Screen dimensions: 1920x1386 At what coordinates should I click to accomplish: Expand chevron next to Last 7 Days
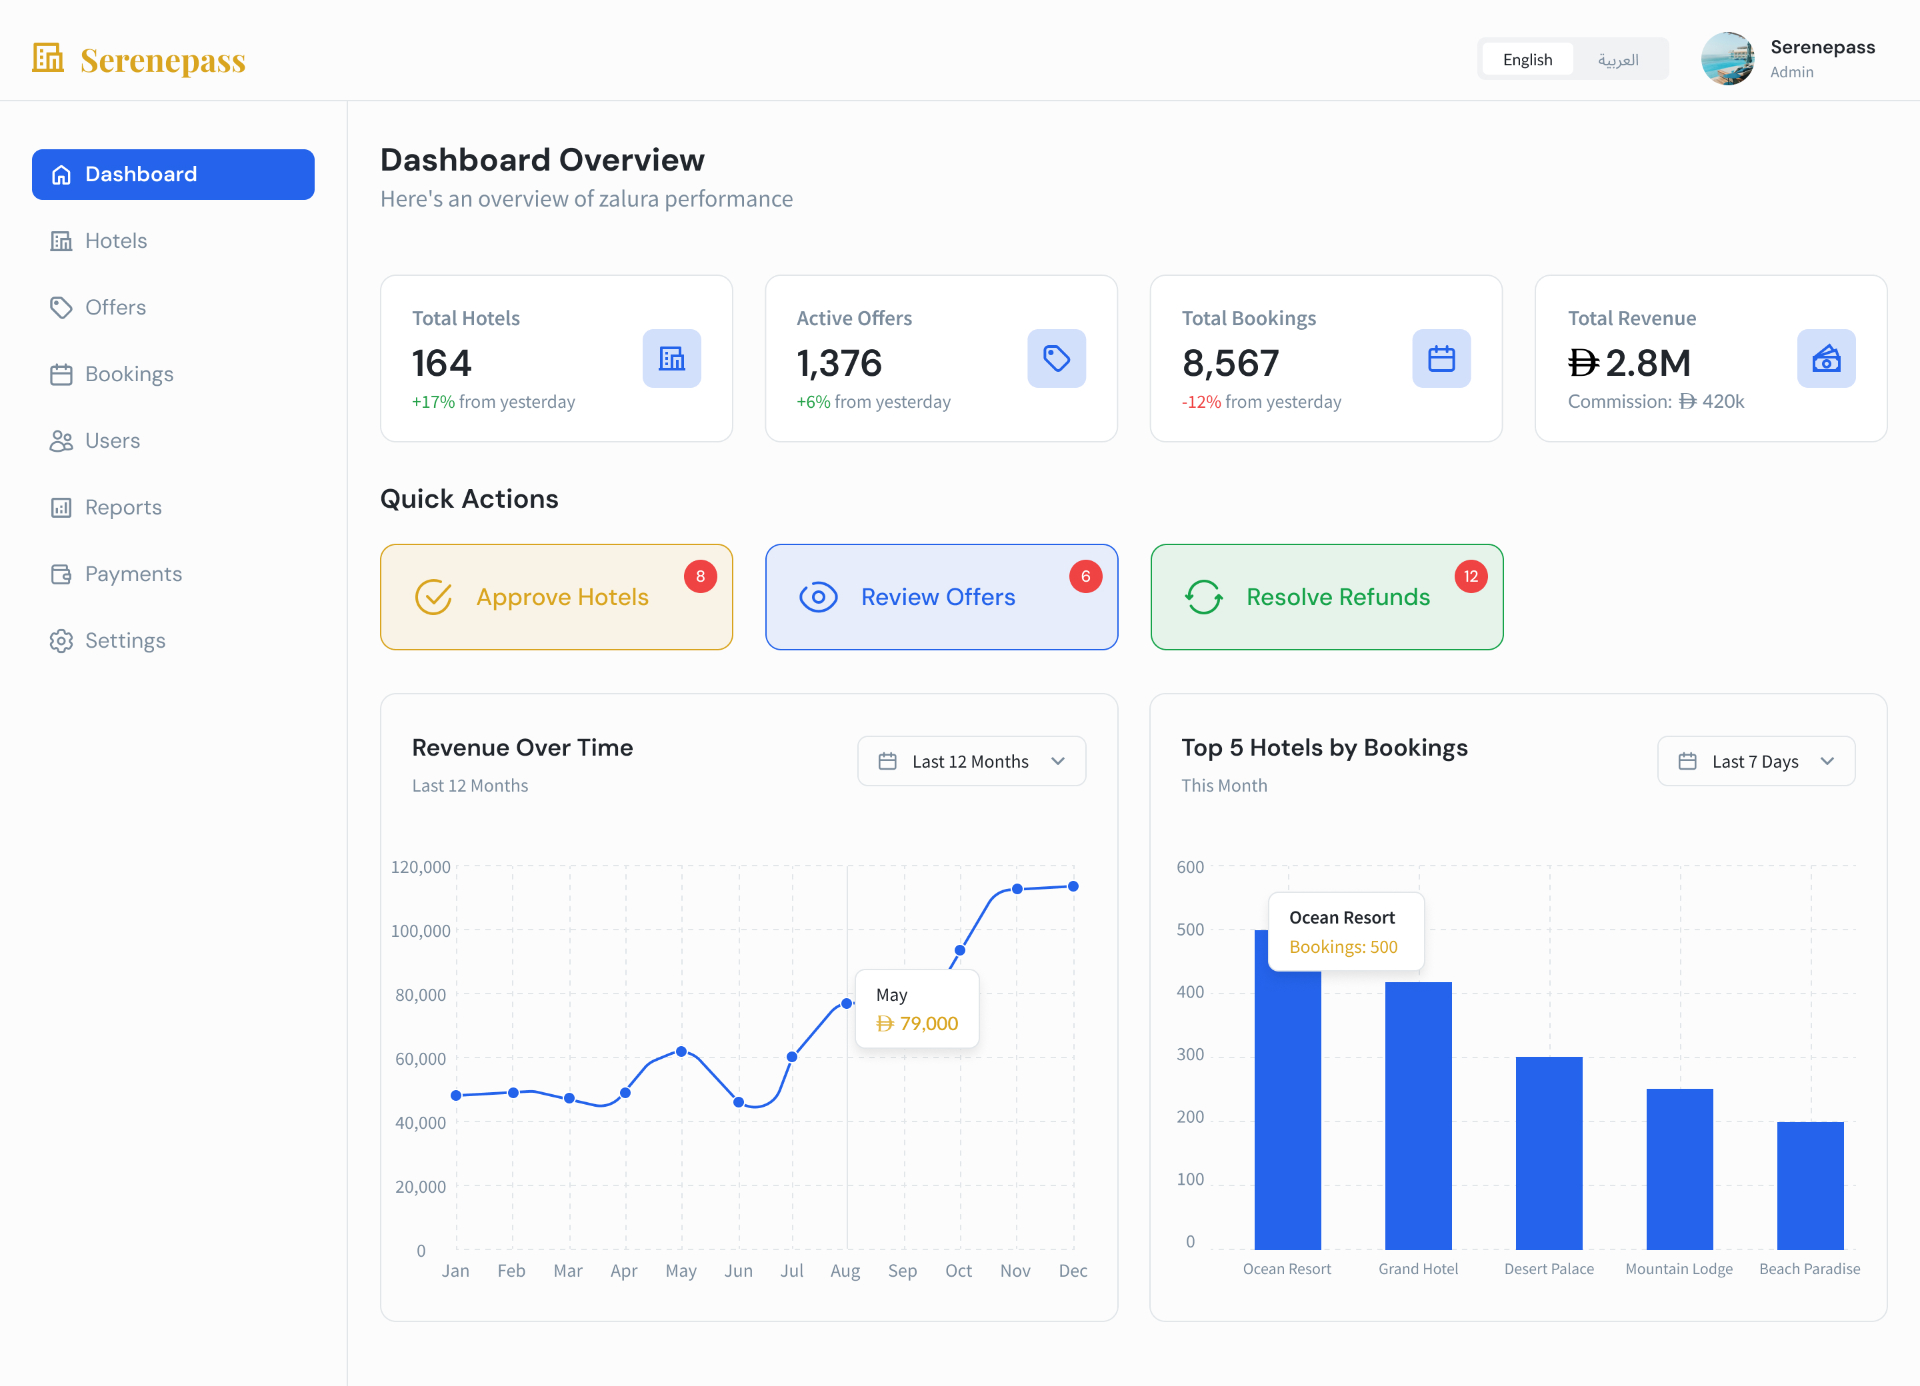[1827, 762]
